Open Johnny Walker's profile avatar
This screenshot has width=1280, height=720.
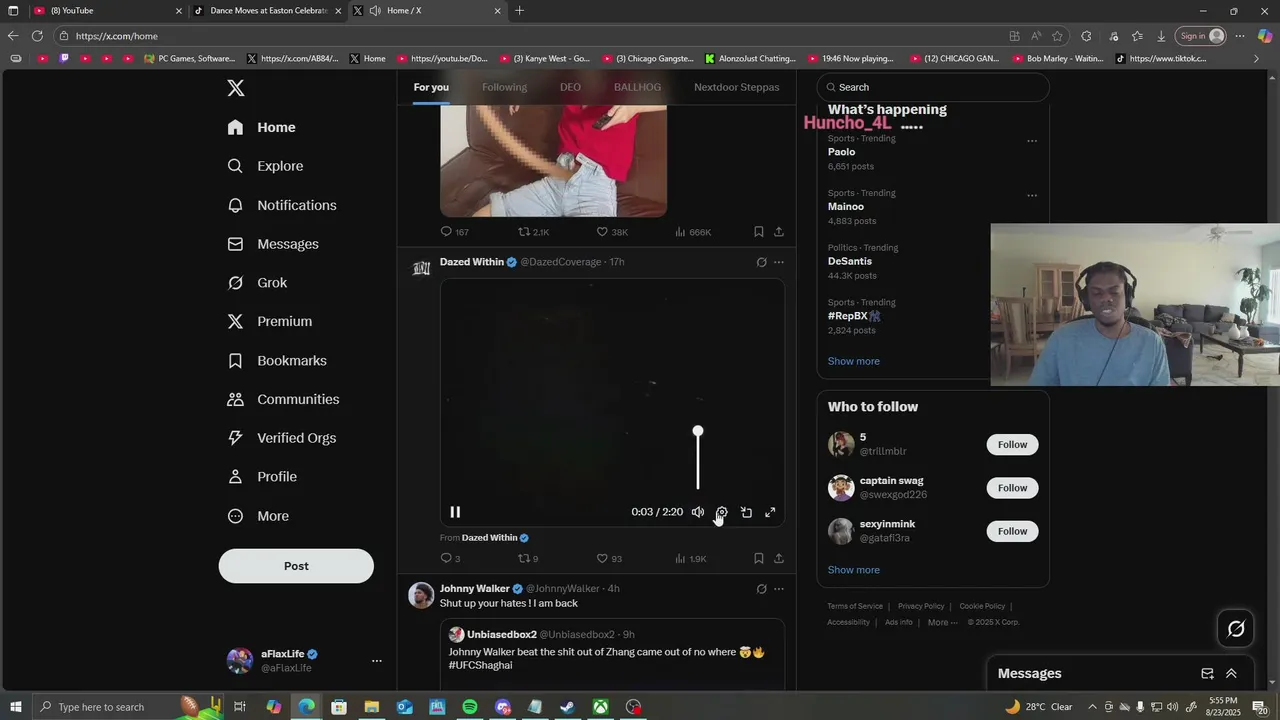coord(422,595)
